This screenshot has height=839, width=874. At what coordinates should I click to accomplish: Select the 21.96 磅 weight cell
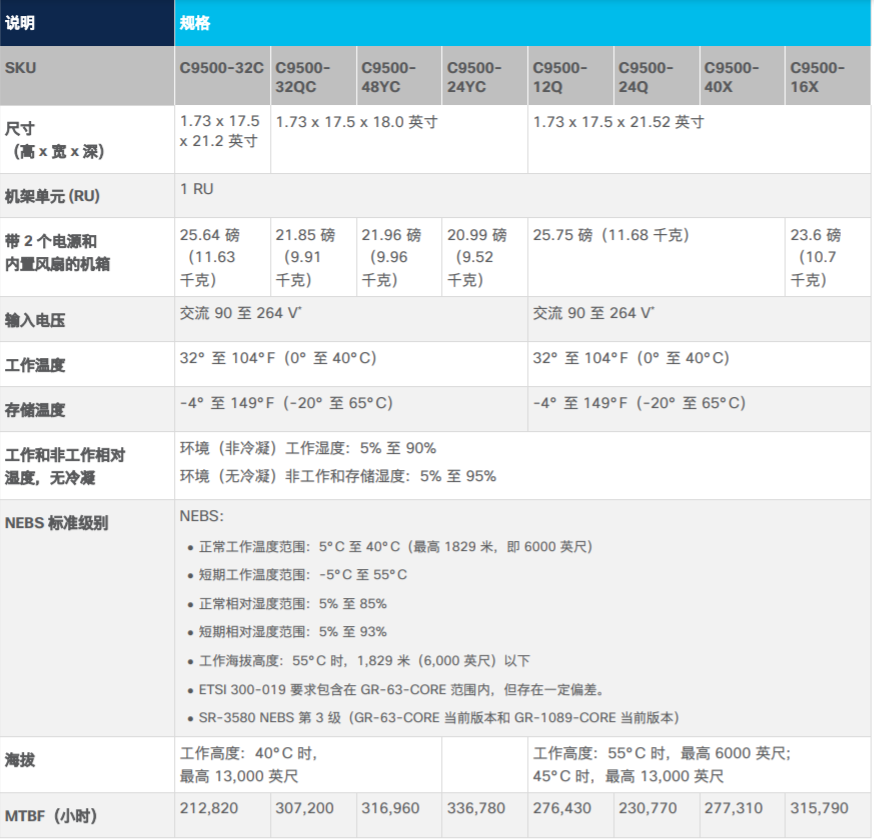click(399, 257)
